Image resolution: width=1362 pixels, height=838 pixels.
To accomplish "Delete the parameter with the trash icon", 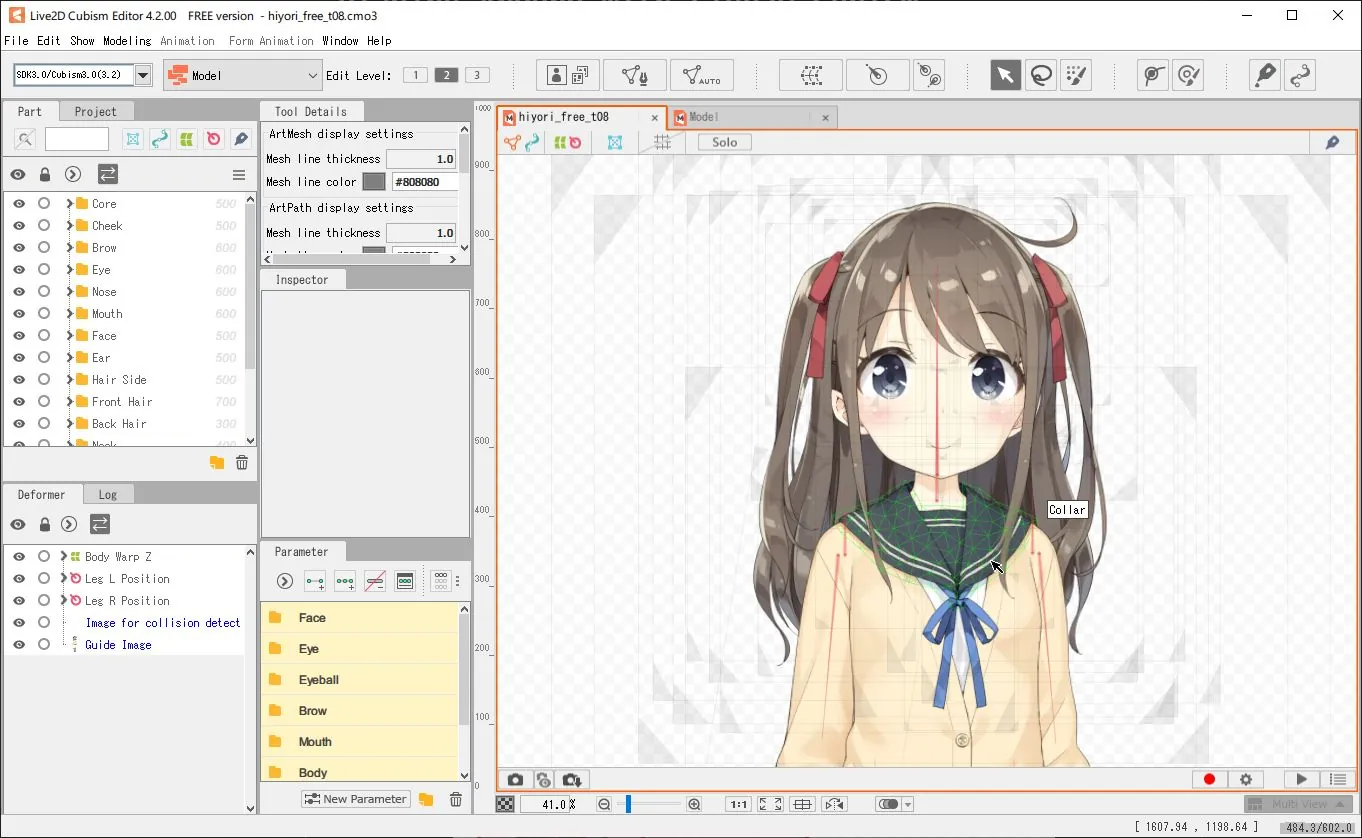I will point(456,799).
